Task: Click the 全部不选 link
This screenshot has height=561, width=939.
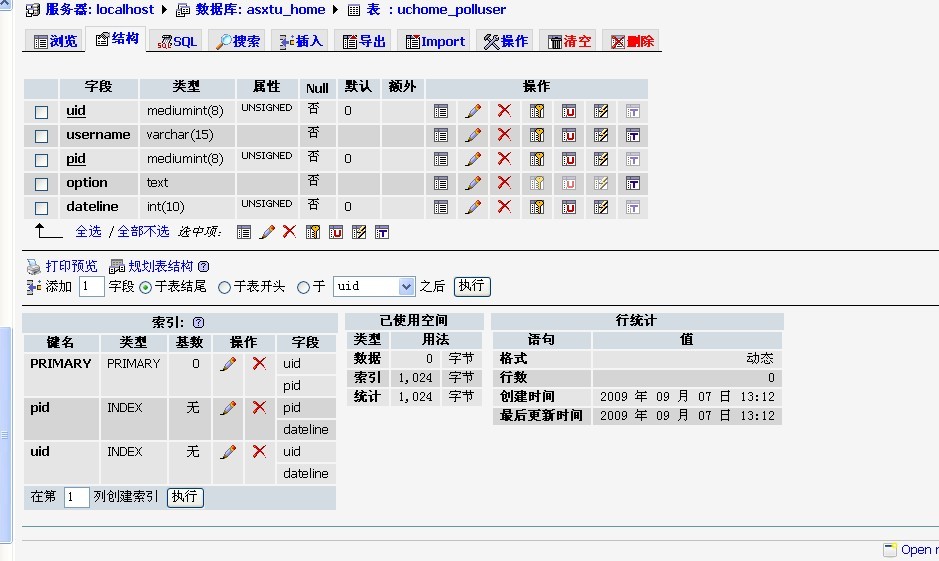Action: (143, 232)
